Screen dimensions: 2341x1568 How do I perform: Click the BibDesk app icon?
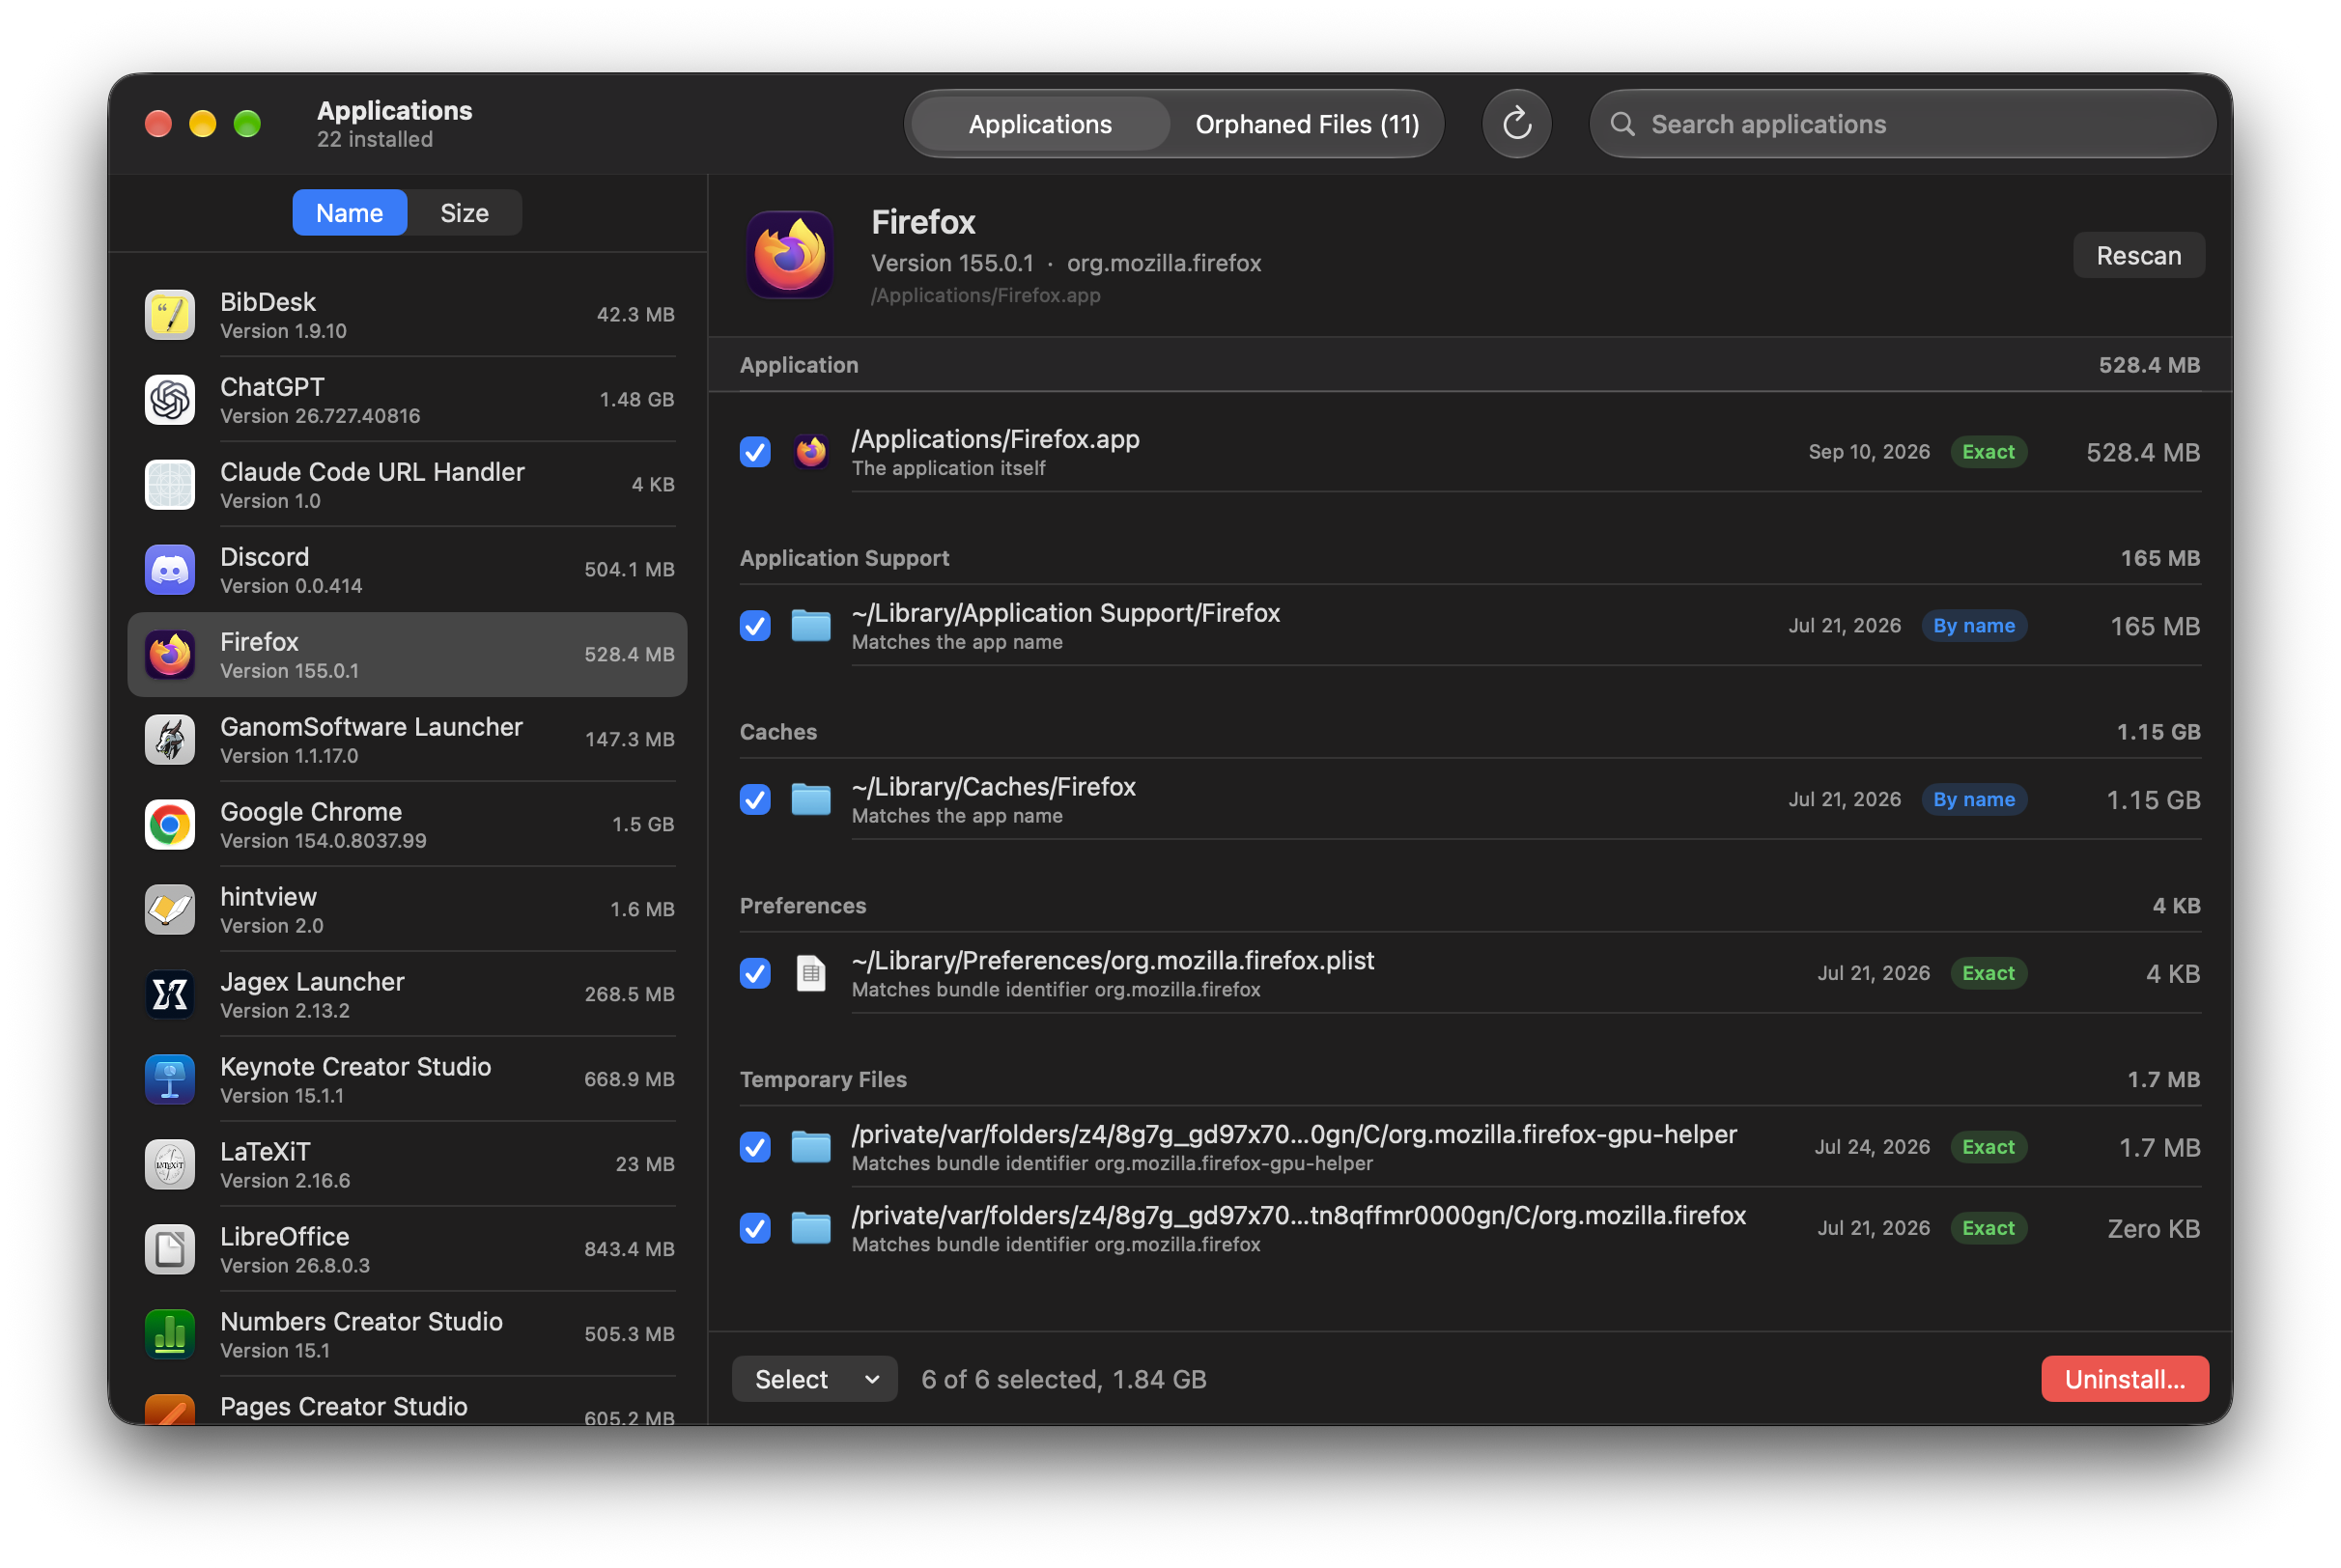170,315
